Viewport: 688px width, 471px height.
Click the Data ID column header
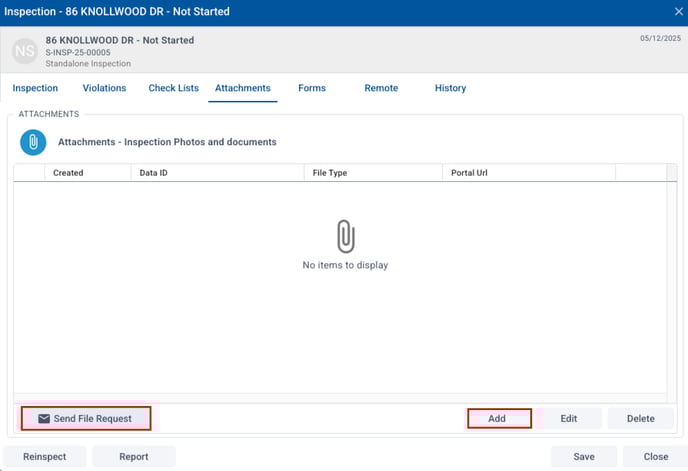click(x=153, y=173)
